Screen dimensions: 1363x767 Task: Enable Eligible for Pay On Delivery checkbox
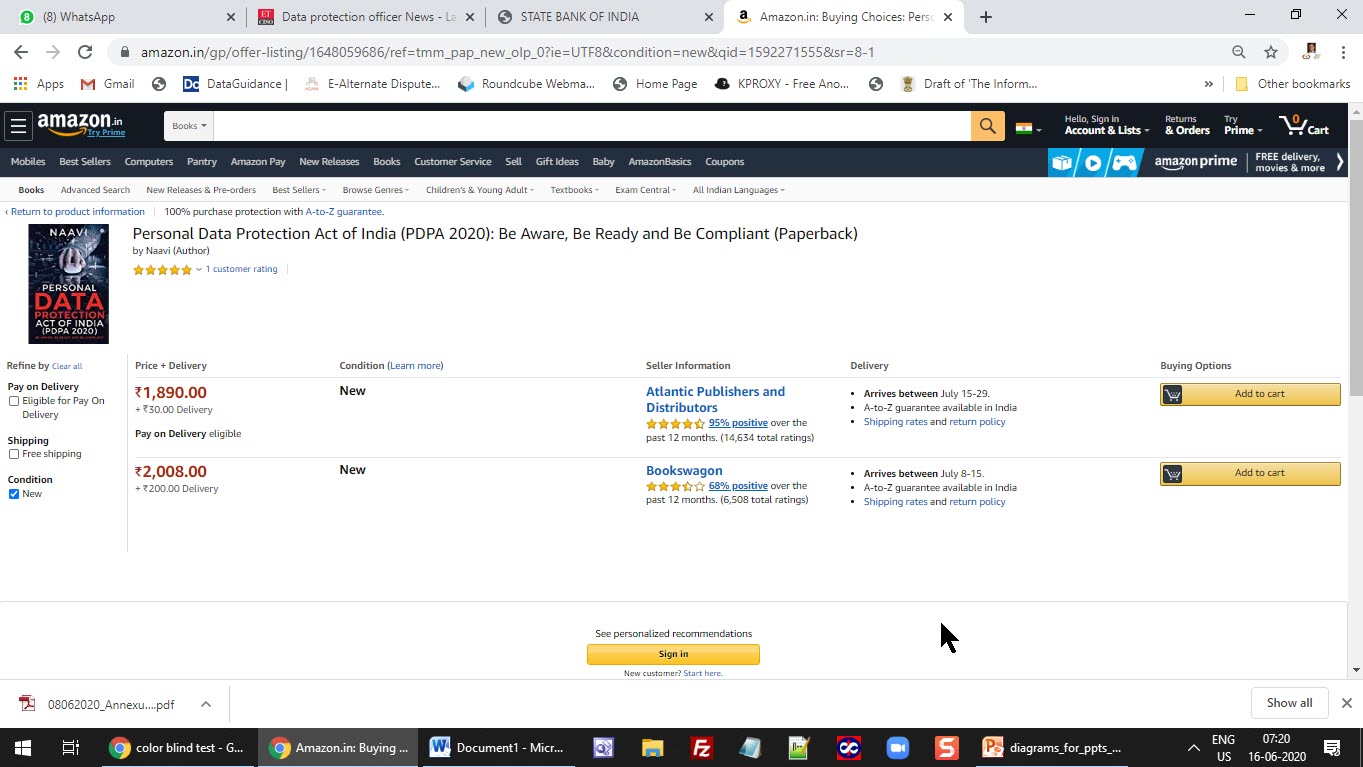(14, 401)
